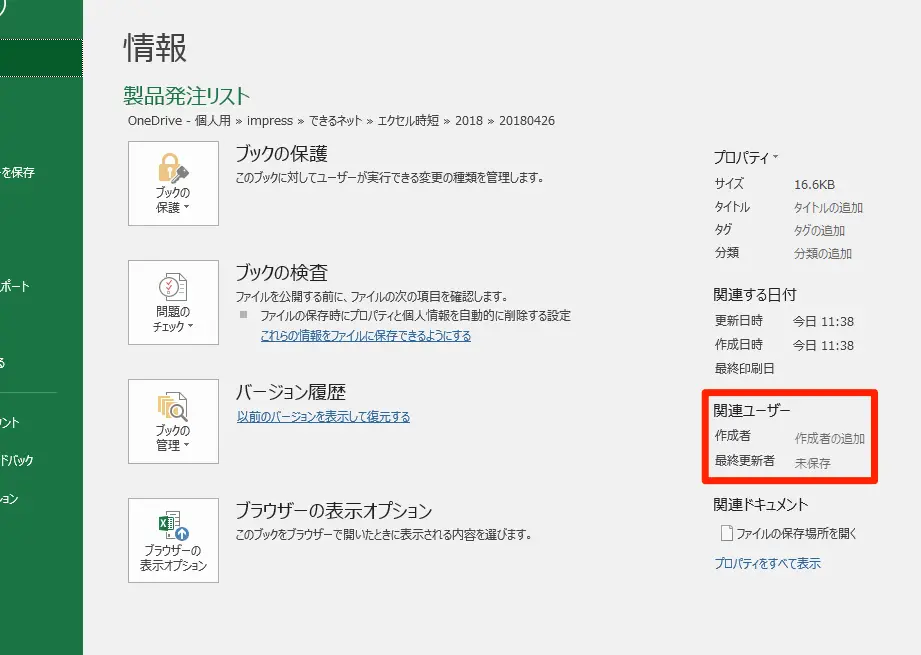This screenshot has height=655, width=921.
Task: Click the タイトルの追加 field
Action: point(828,208)
